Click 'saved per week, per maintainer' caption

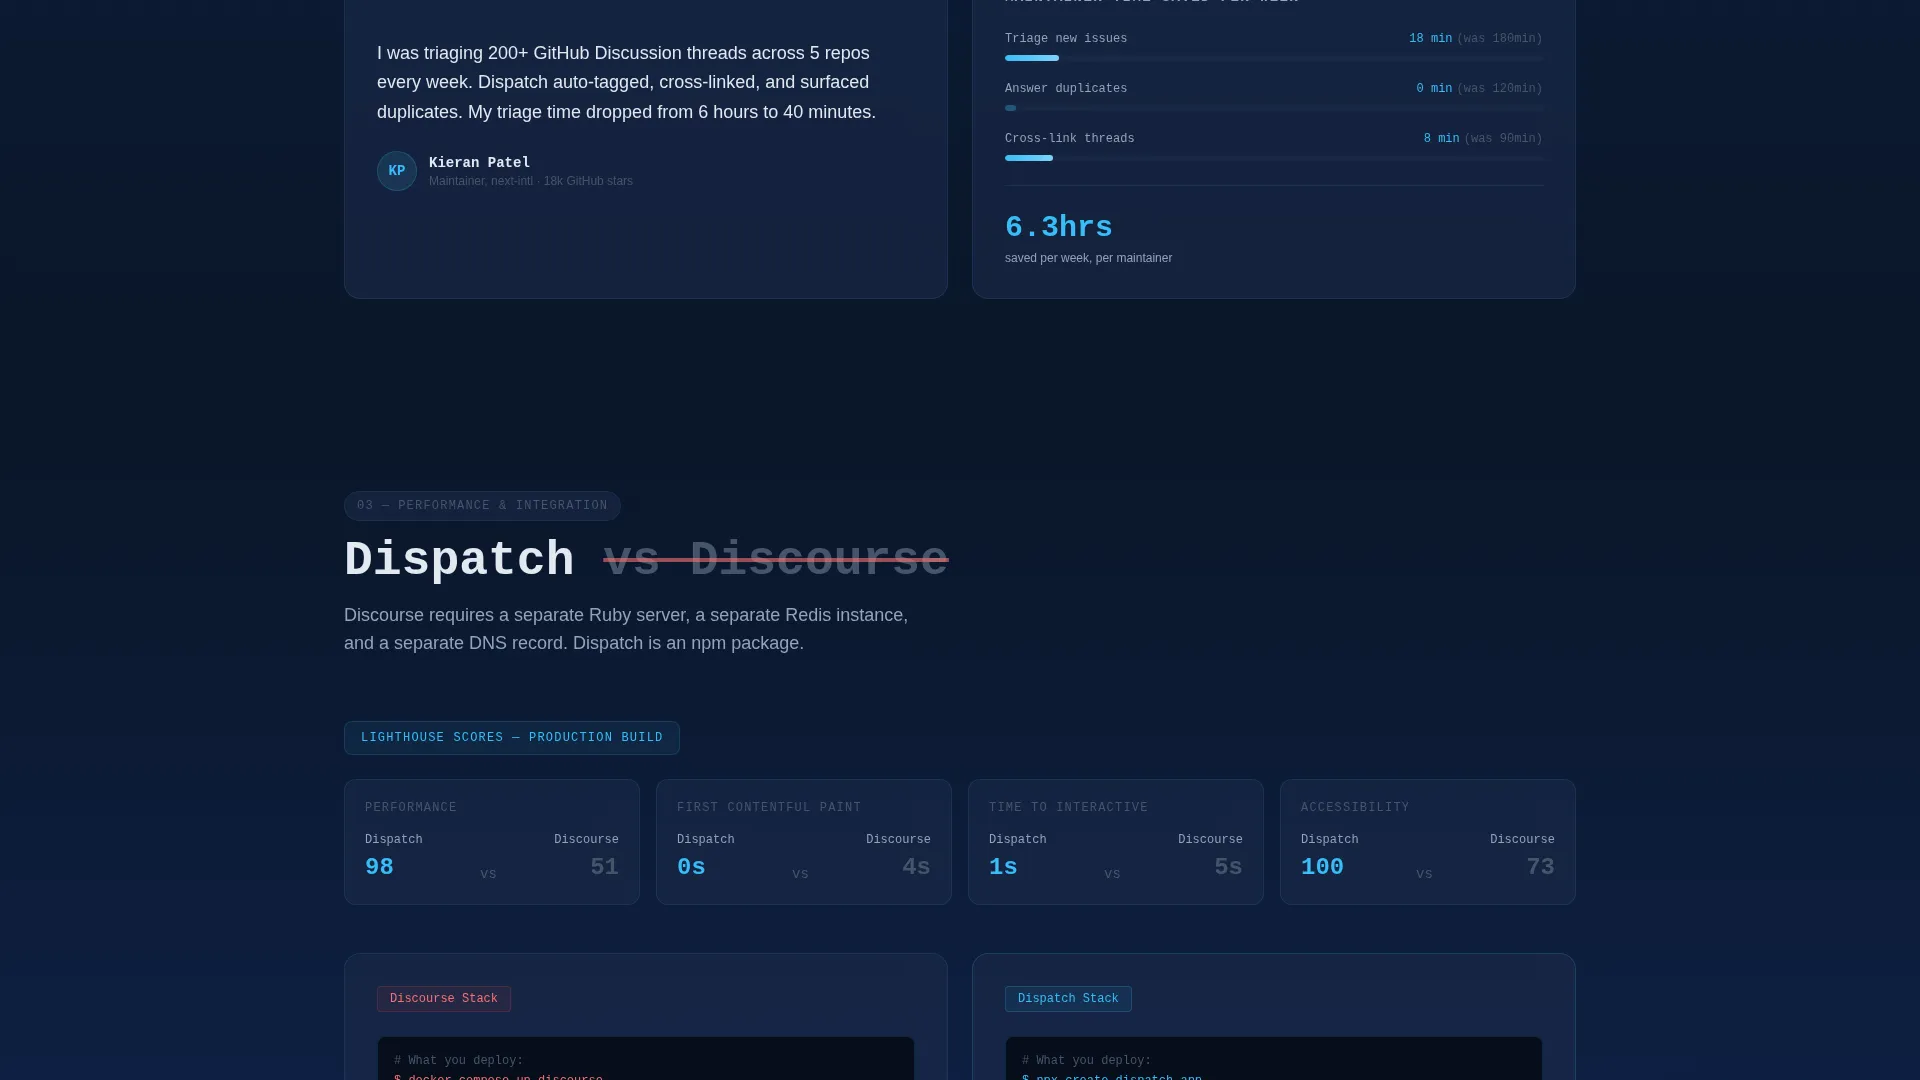pos(1088,258)
